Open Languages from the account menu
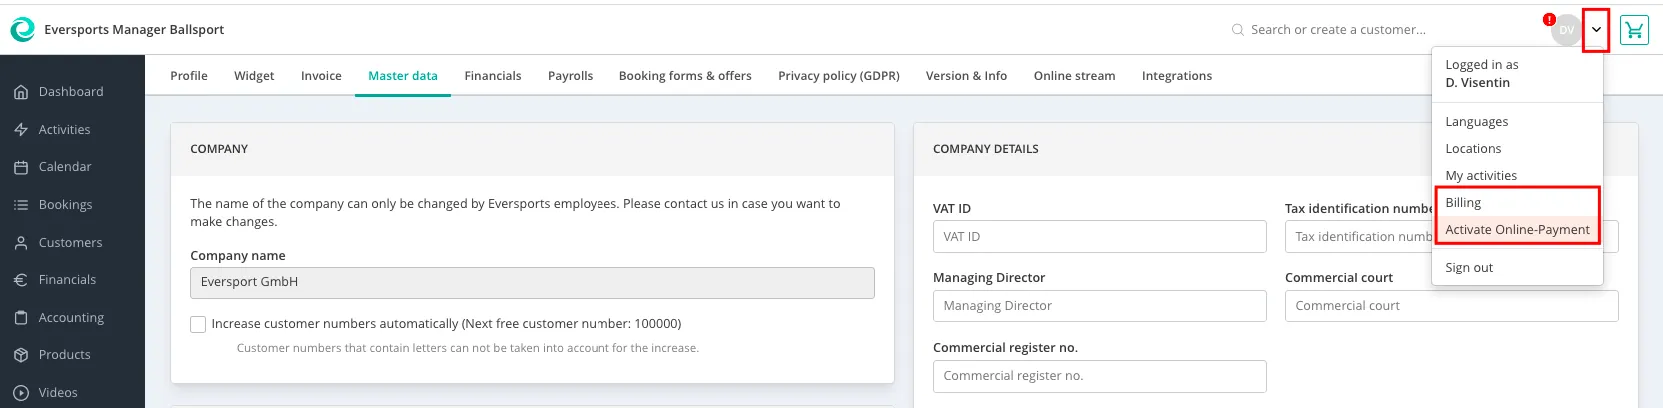The width and height of the screenshot is (1663, 408). tap(1476, 122)
